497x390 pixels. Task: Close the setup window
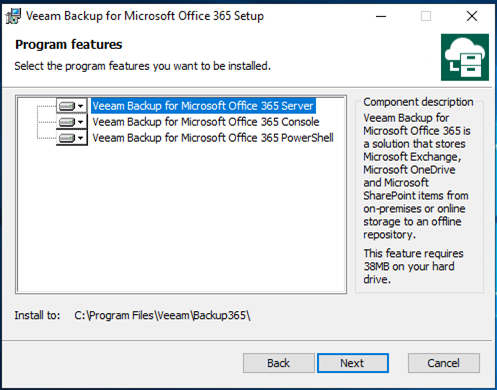[x=472, y=16]
